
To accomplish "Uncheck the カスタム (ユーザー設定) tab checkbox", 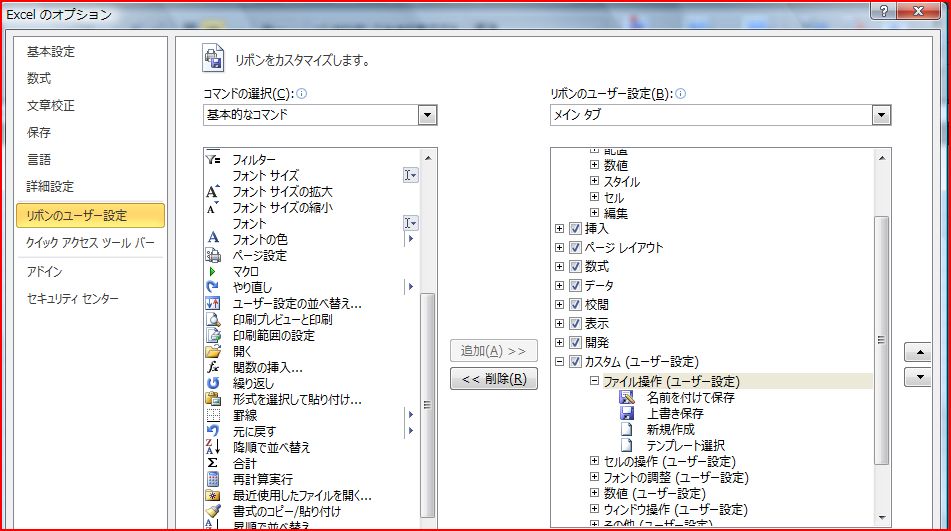I will tap(575, 361).
